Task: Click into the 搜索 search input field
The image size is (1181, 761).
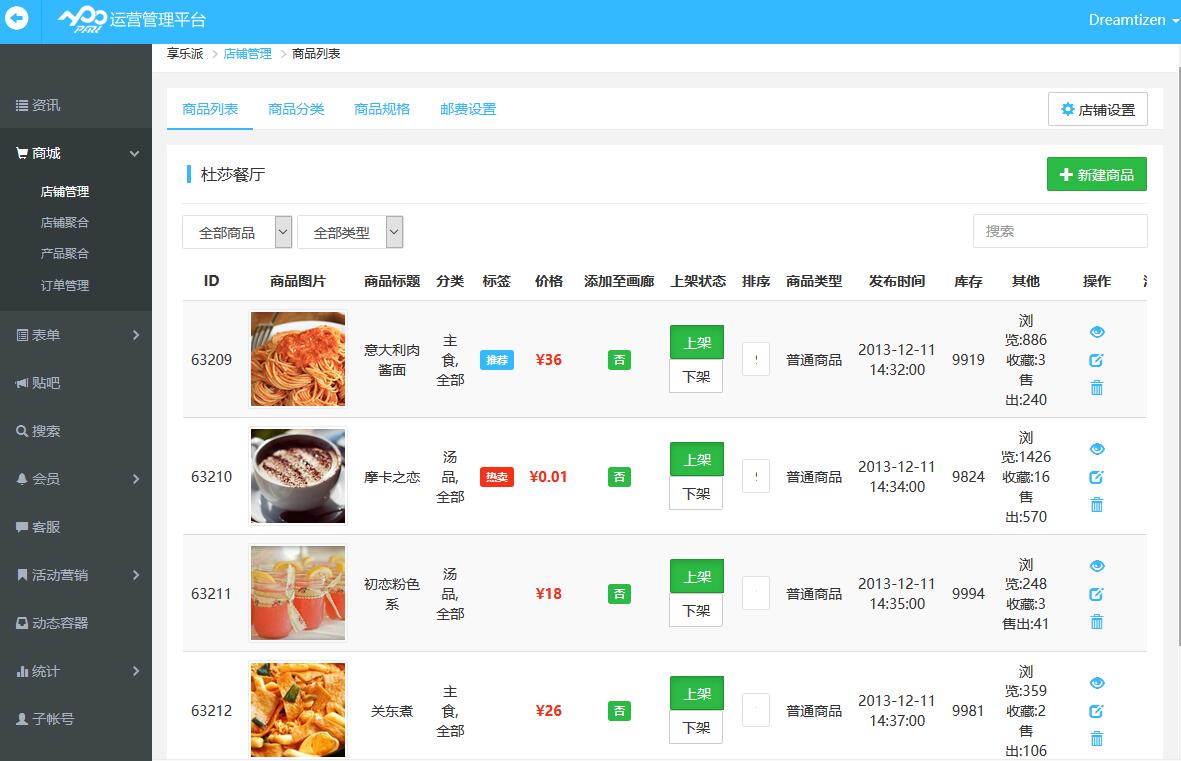Action: [1059, 231]
